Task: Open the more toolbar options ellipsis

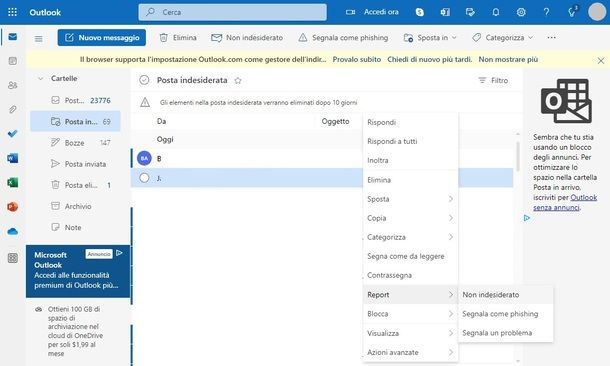Action: [x=551, y=38]
